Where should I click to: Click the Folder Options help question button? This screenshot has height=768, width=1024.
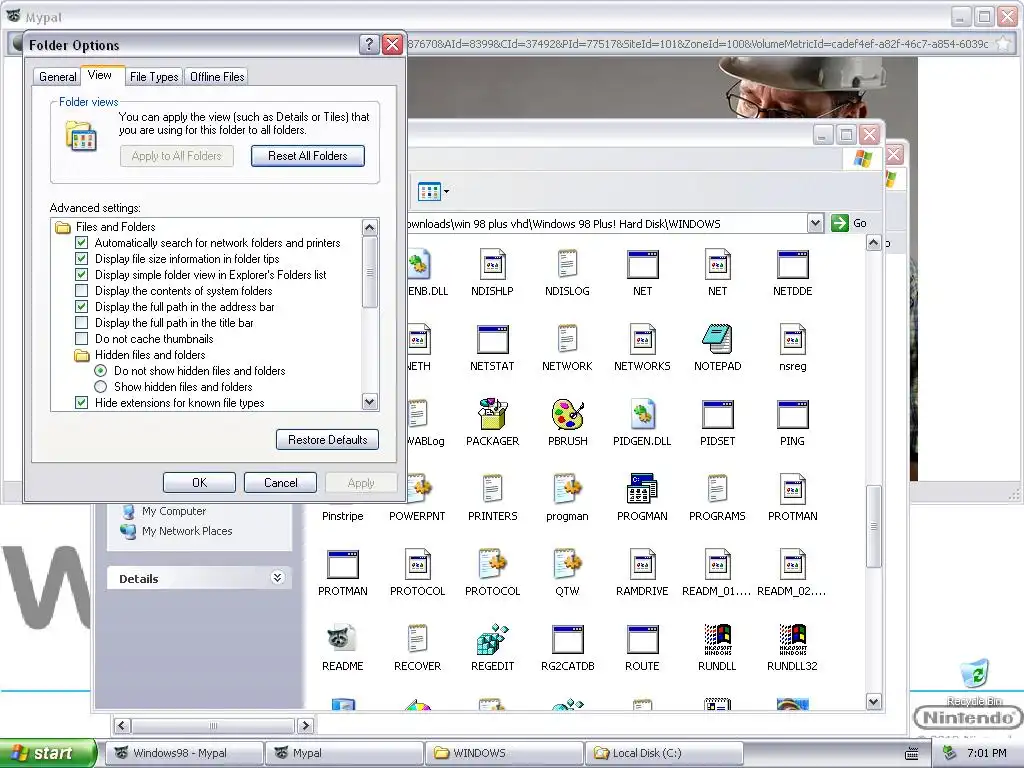pyautogui.click(x=369, y=44)
